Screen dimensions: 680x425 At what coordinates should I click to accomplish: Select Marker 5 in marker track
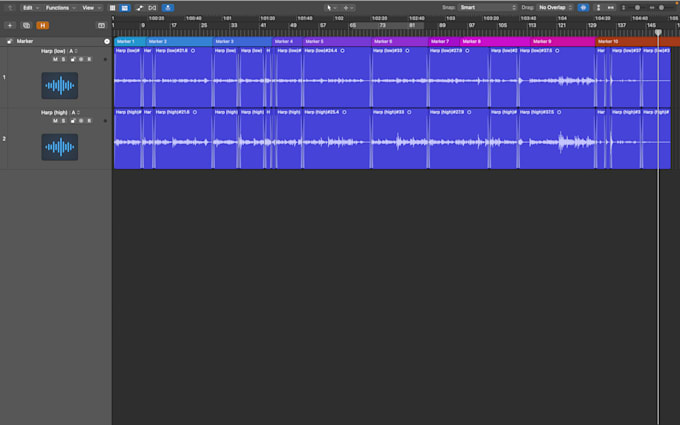(337, 42)
